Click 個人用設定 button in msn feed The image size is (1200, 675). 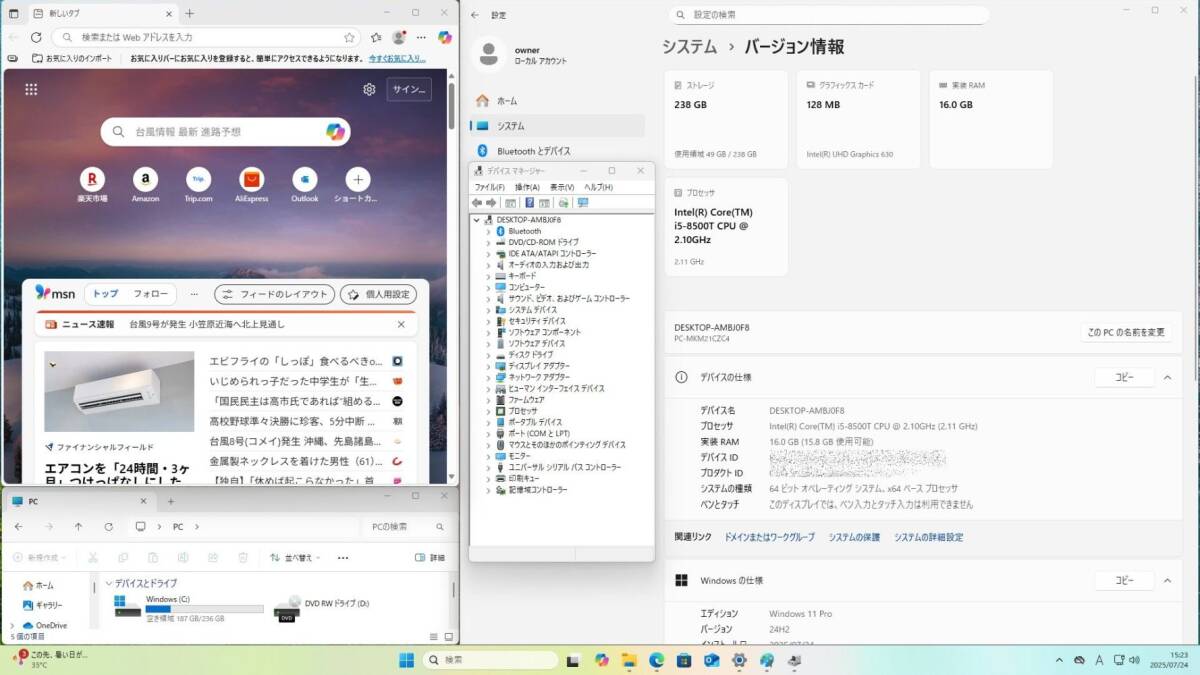point(378,294)
